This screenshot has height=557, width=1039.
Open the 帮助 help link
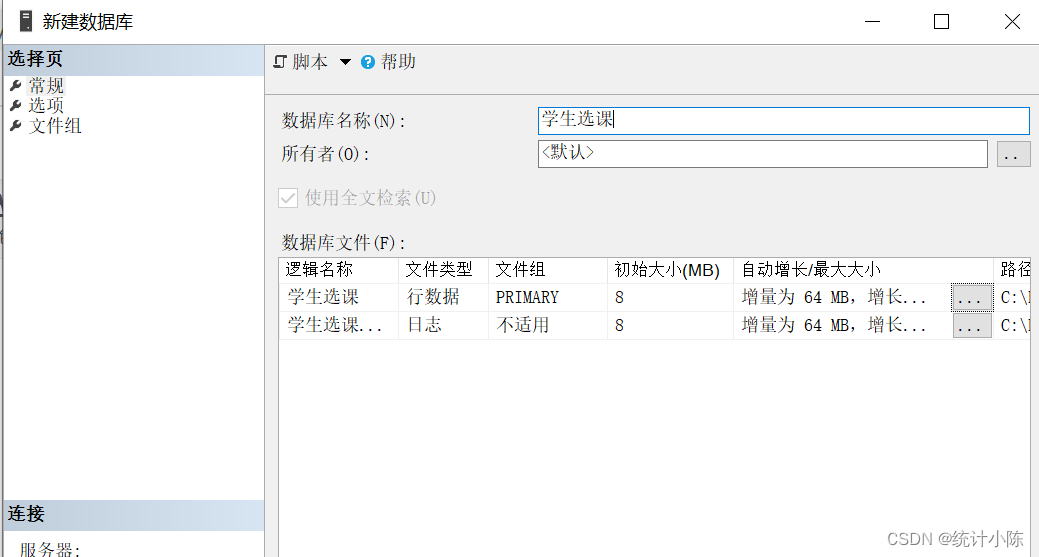point(398,62)
